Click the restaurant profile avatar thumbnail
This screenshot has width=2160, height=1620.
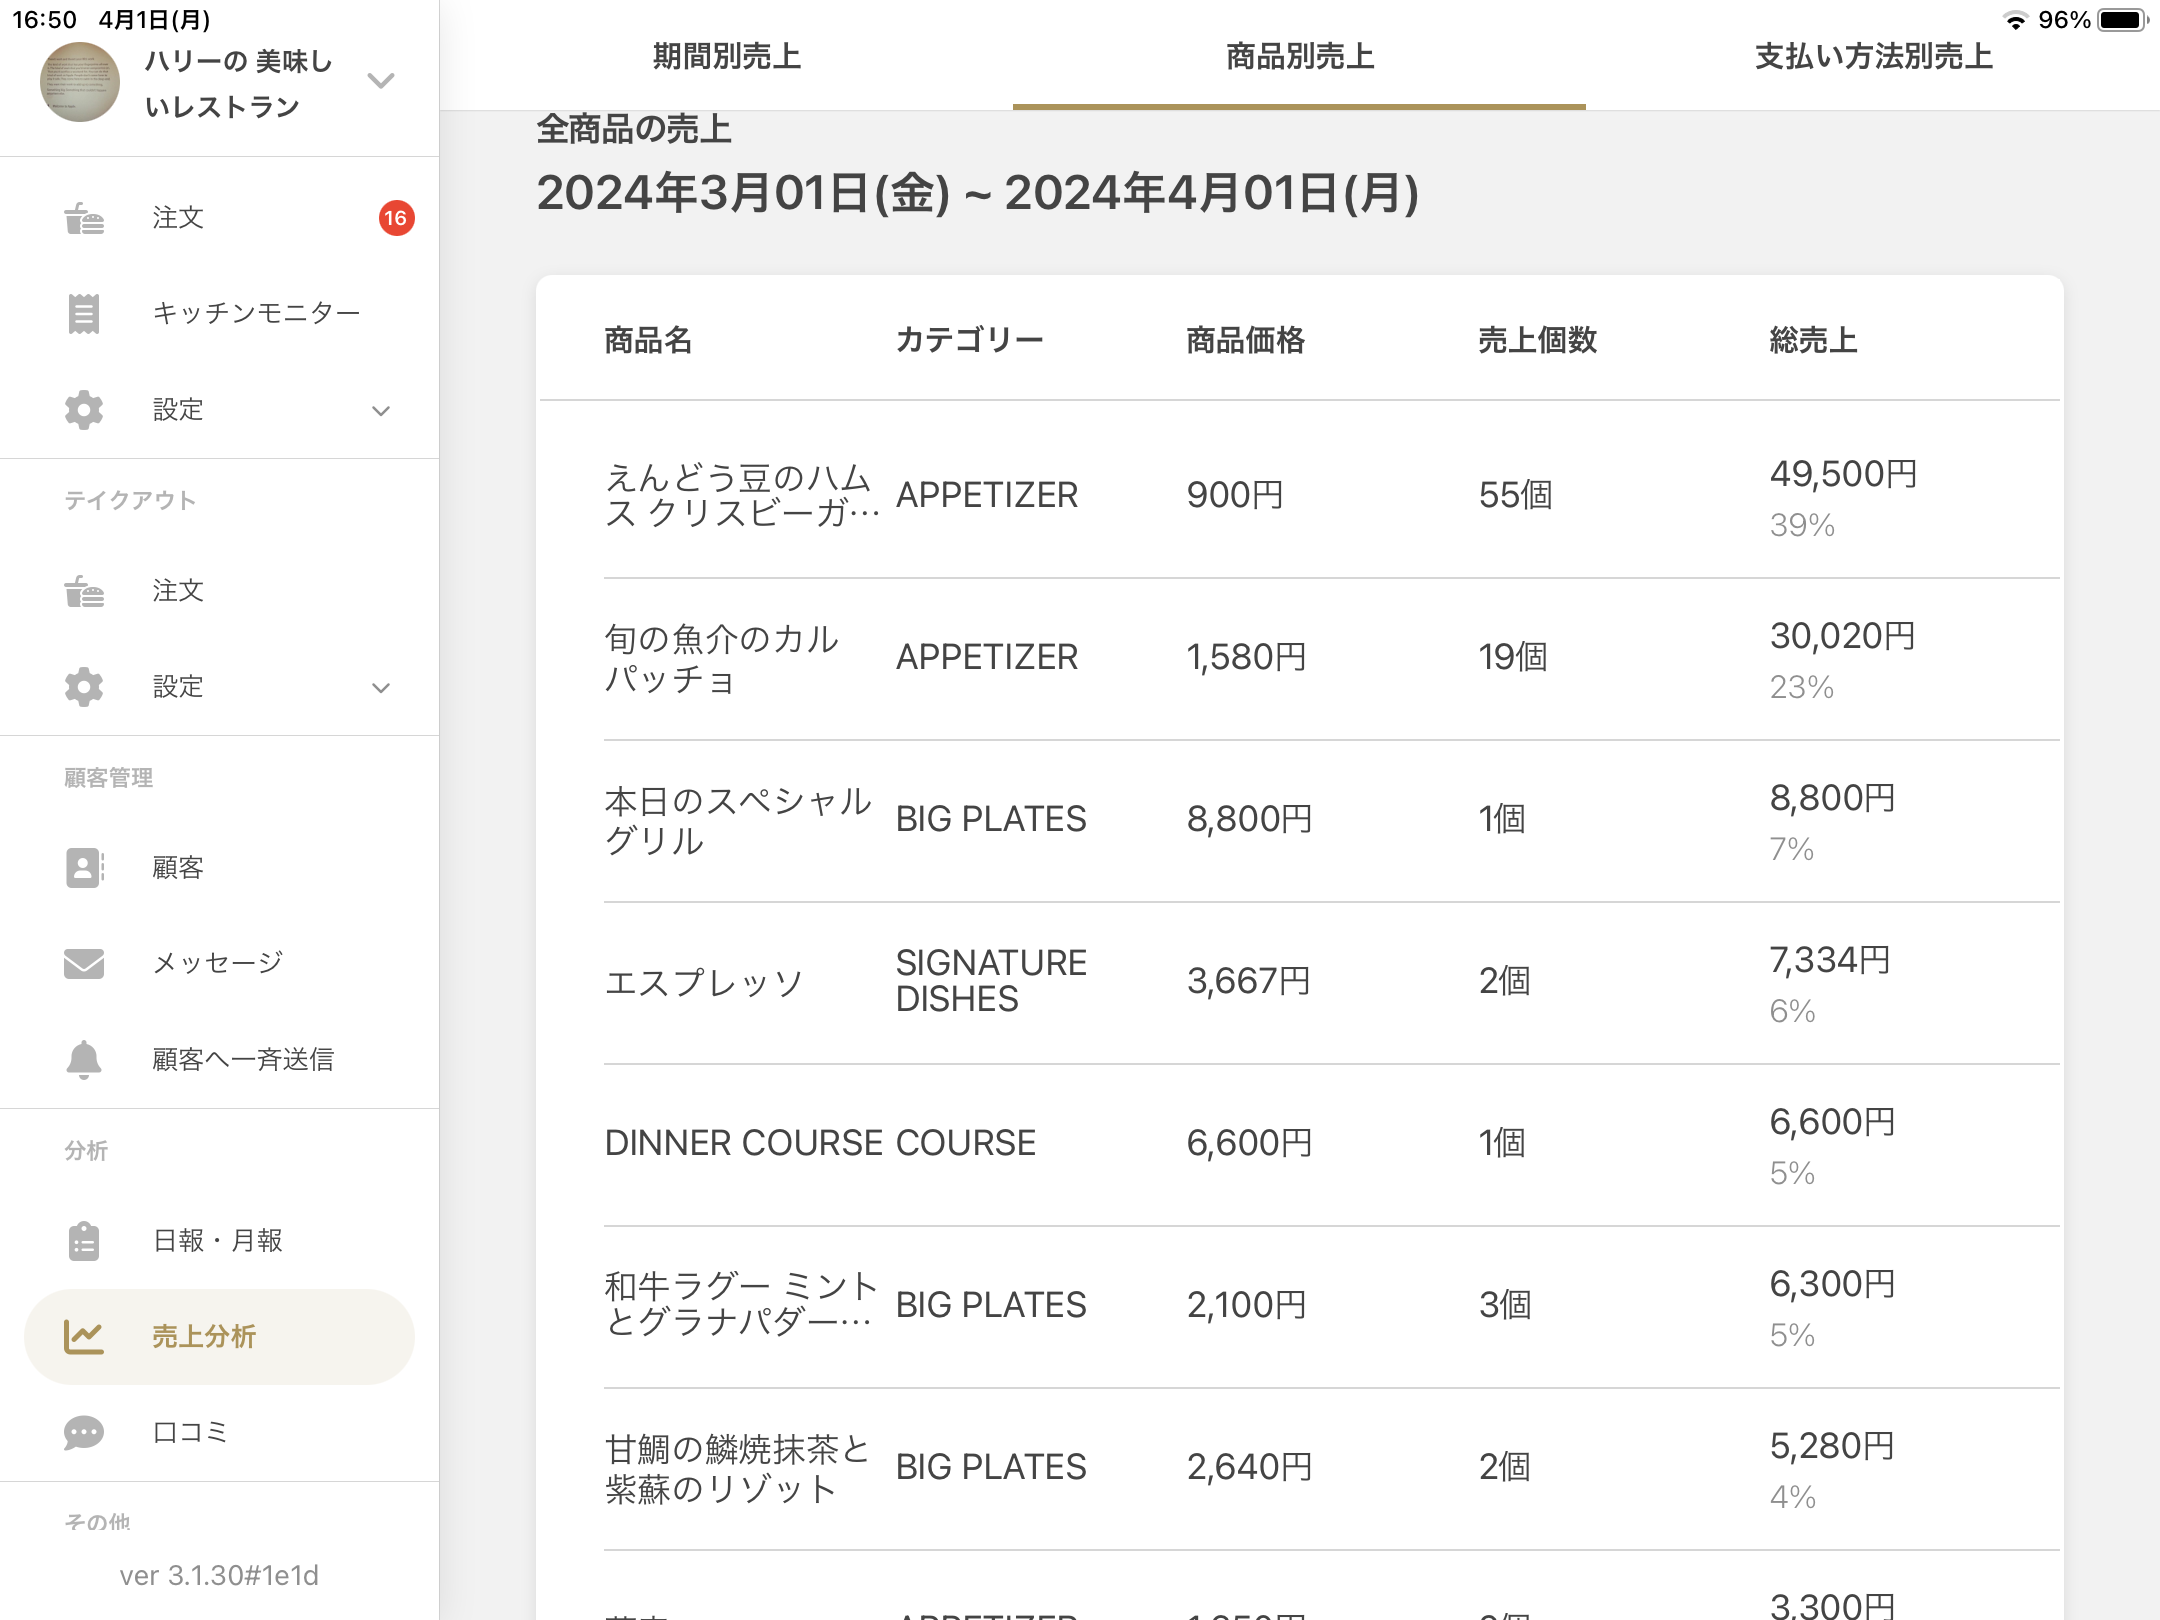pyautogui.click(x=80, y=82)
